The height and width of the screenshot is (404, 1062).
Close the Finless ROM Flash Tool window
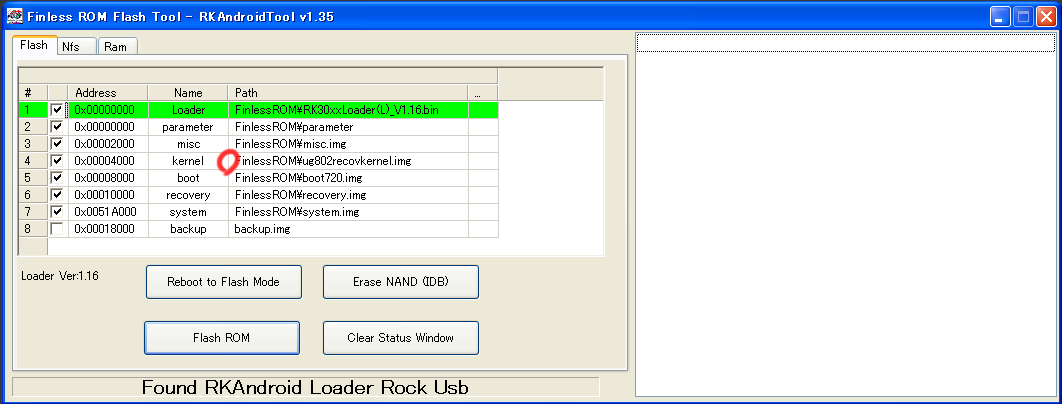pos(1046,16)
